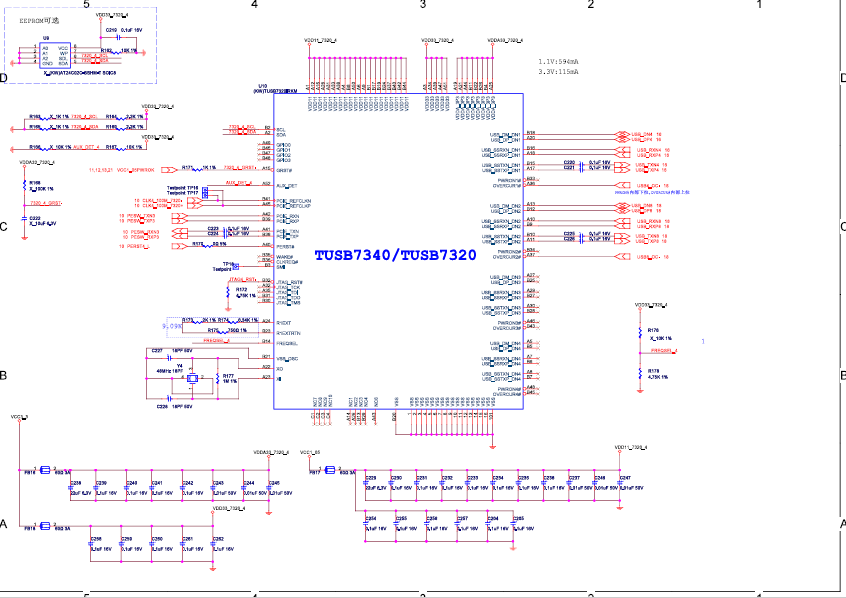Viewport: 846px width, 598px height.
Task: Select the Y4 48MHz 18PF value text
Action: [170, 371]
